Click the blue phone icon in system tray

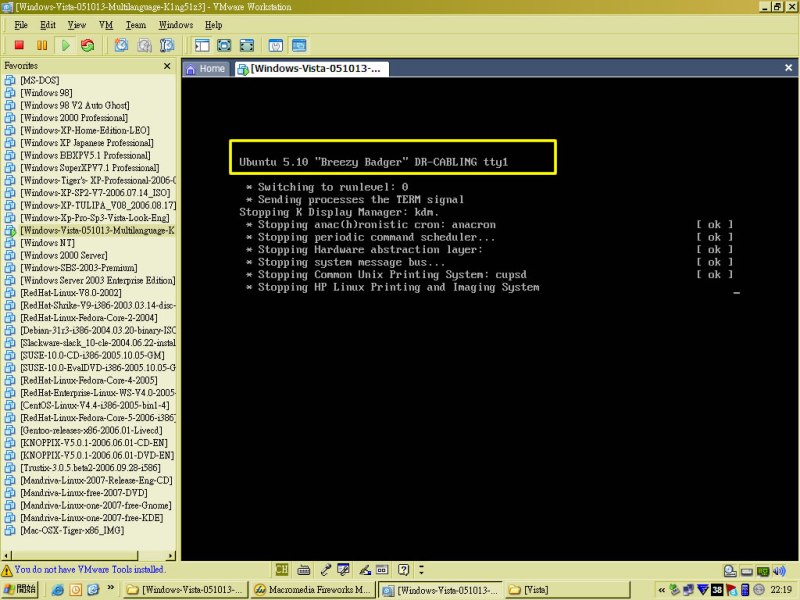coord(744,590)
